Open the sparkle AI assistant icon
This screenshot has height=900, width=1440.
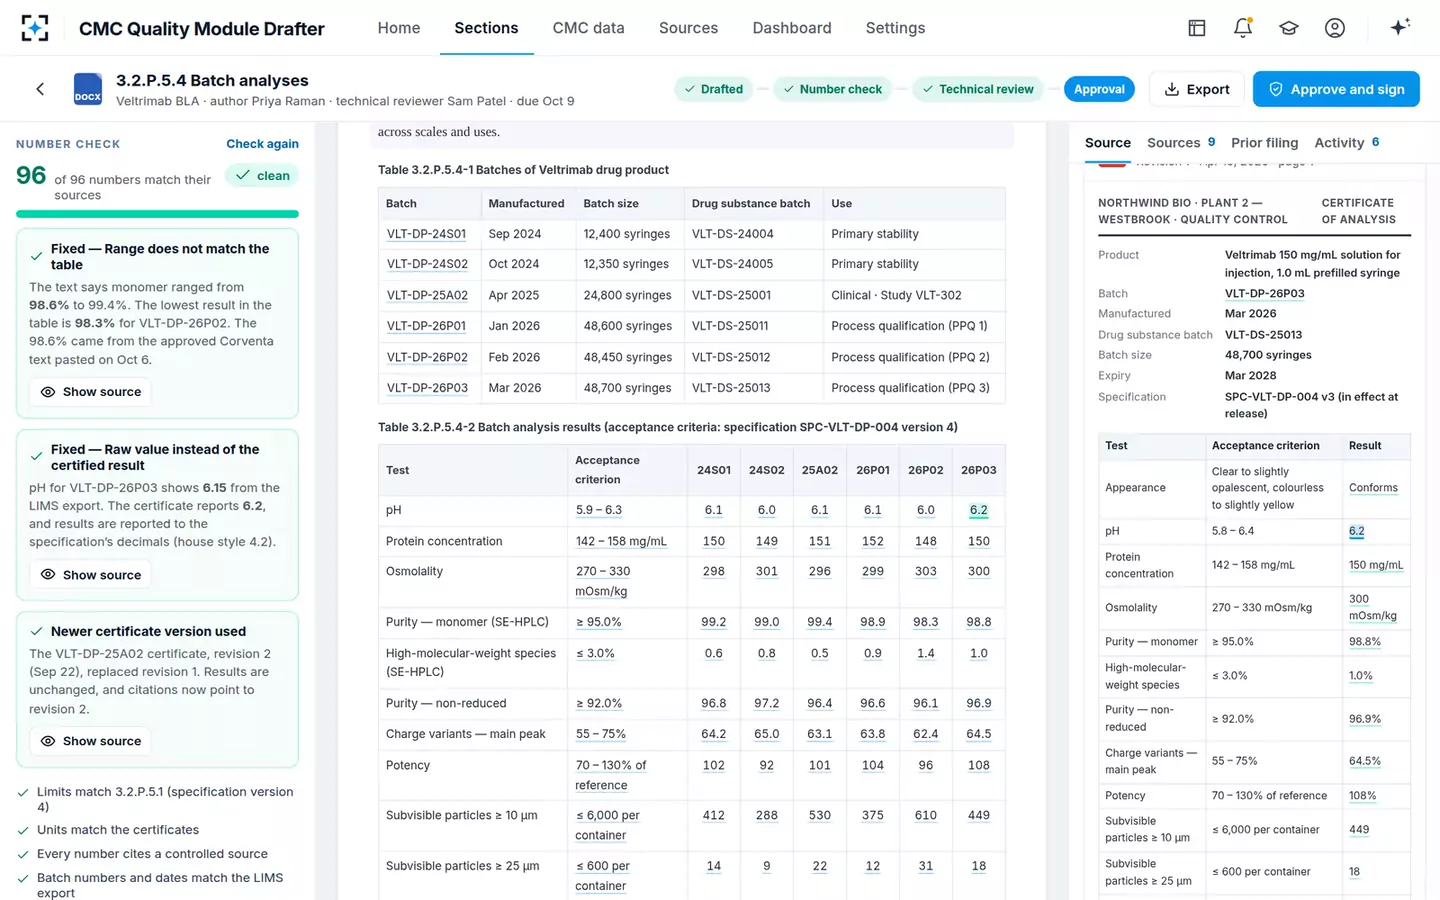click(1400, 27)
